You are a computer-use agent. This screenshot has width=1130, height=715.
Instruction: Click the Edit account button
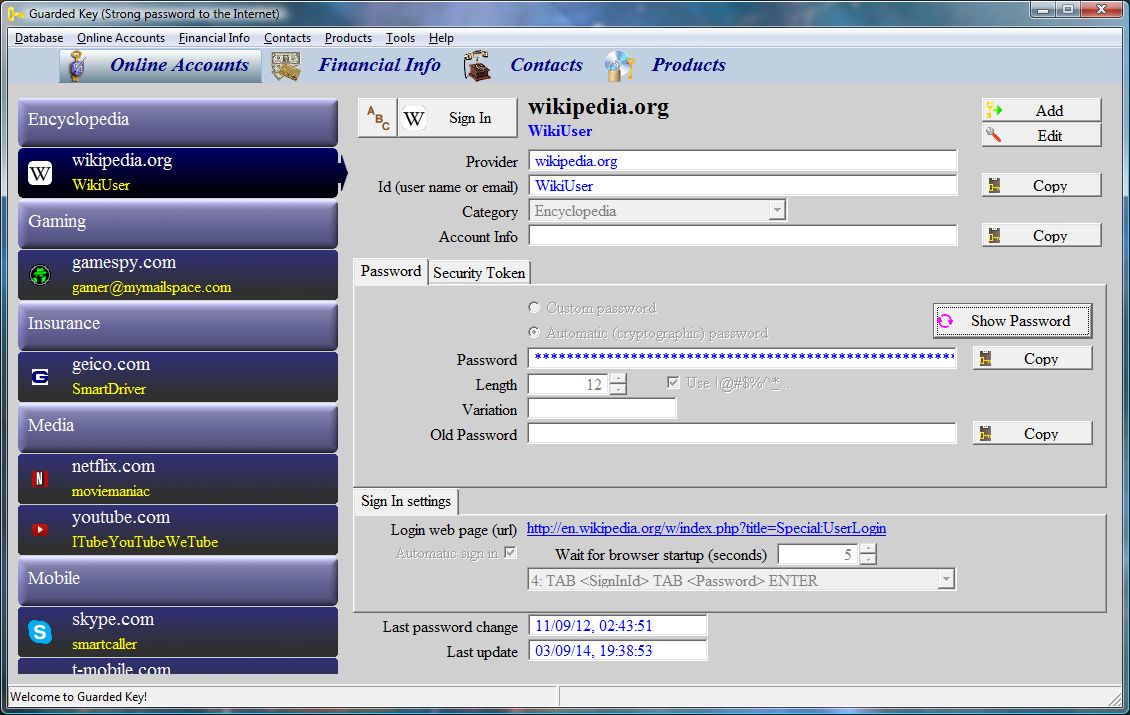point(1041,136)
